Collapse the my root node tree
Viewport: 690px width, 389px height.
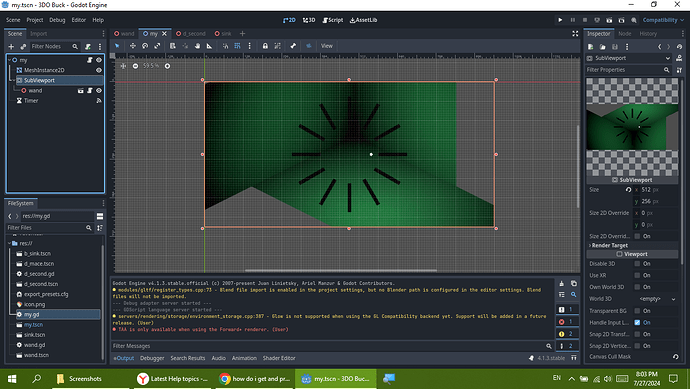click(x=9, y=60)
